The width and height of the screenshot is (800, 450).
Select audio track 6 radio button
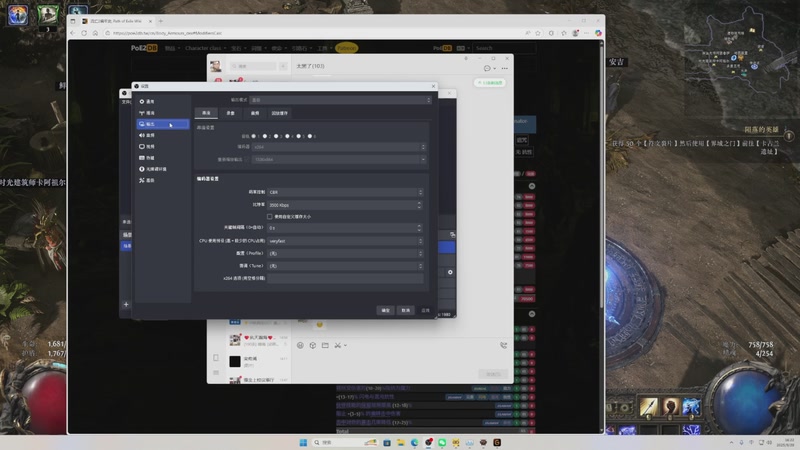310,136
